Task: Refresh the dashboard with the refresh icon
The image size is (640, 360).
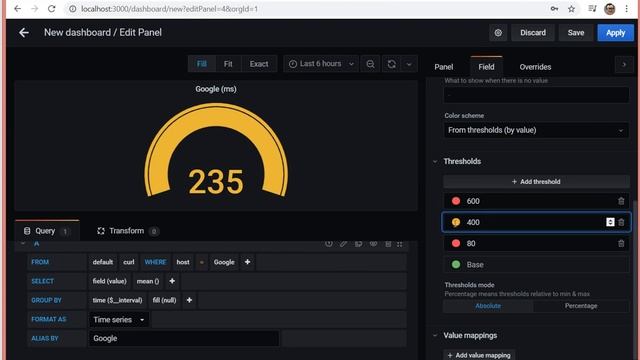Action: point(391,64)
